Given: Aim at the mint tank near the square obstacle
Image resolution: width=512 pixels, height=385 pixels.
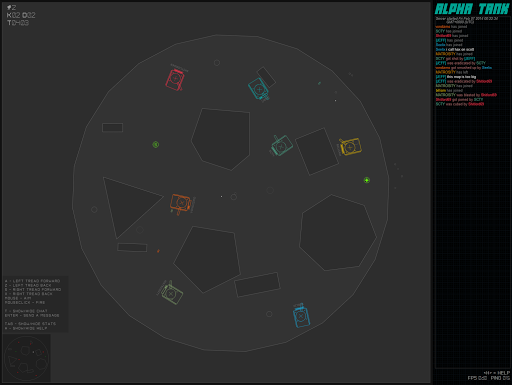Looking at the screenshot, I should (x=281, y=146).
